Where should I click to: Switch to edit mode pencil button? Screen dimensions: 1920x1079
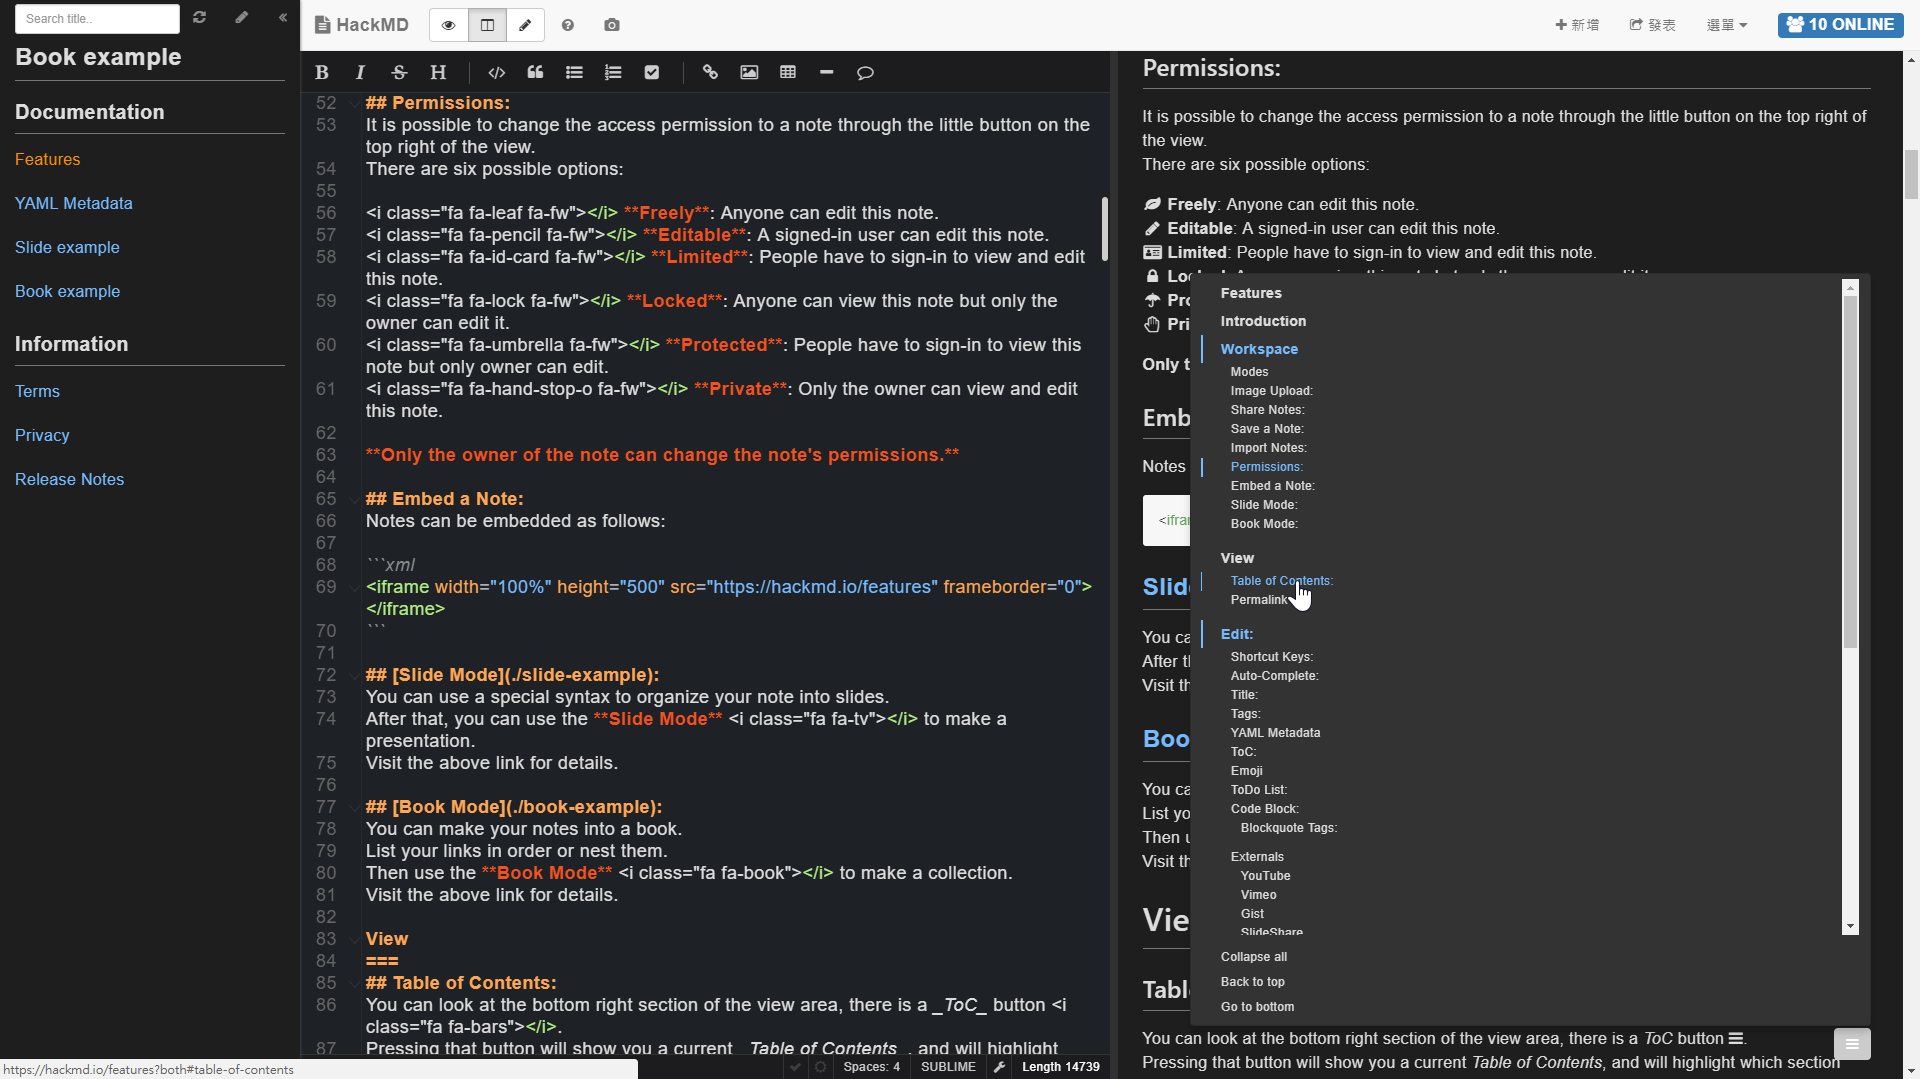point(525,25)
